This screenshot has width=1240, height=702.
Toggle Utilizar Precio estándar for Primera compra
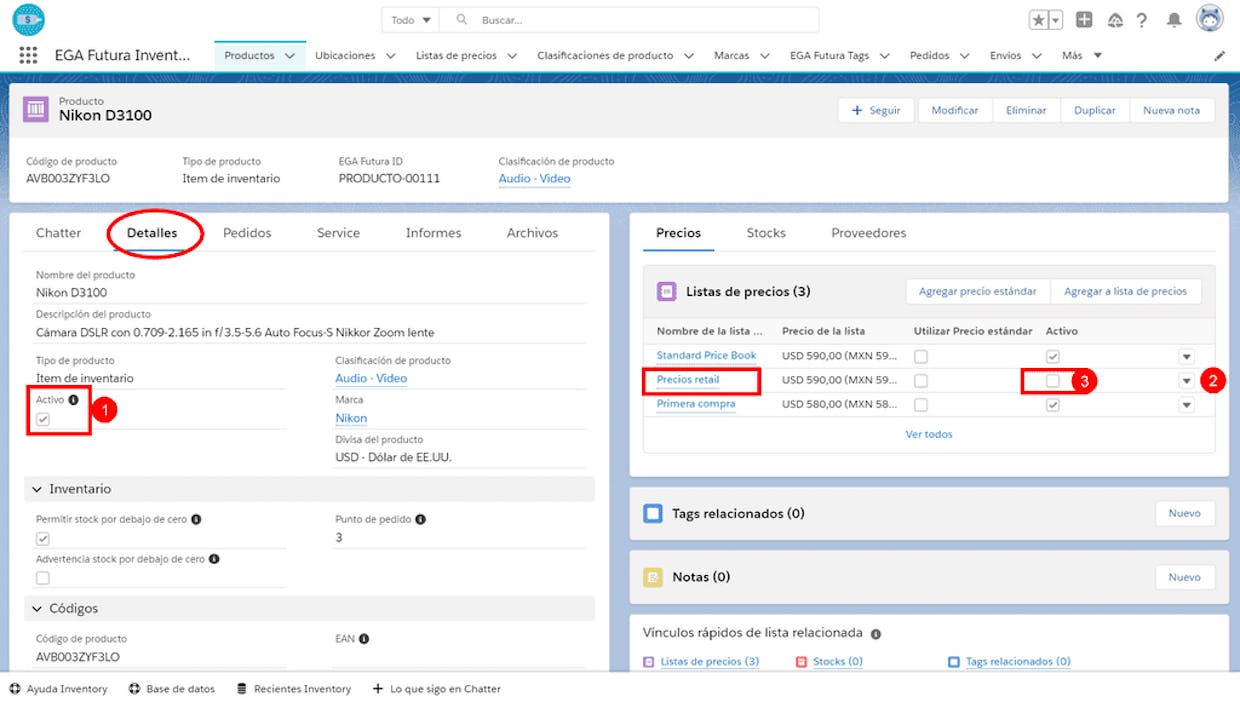(x=921, y=405)
